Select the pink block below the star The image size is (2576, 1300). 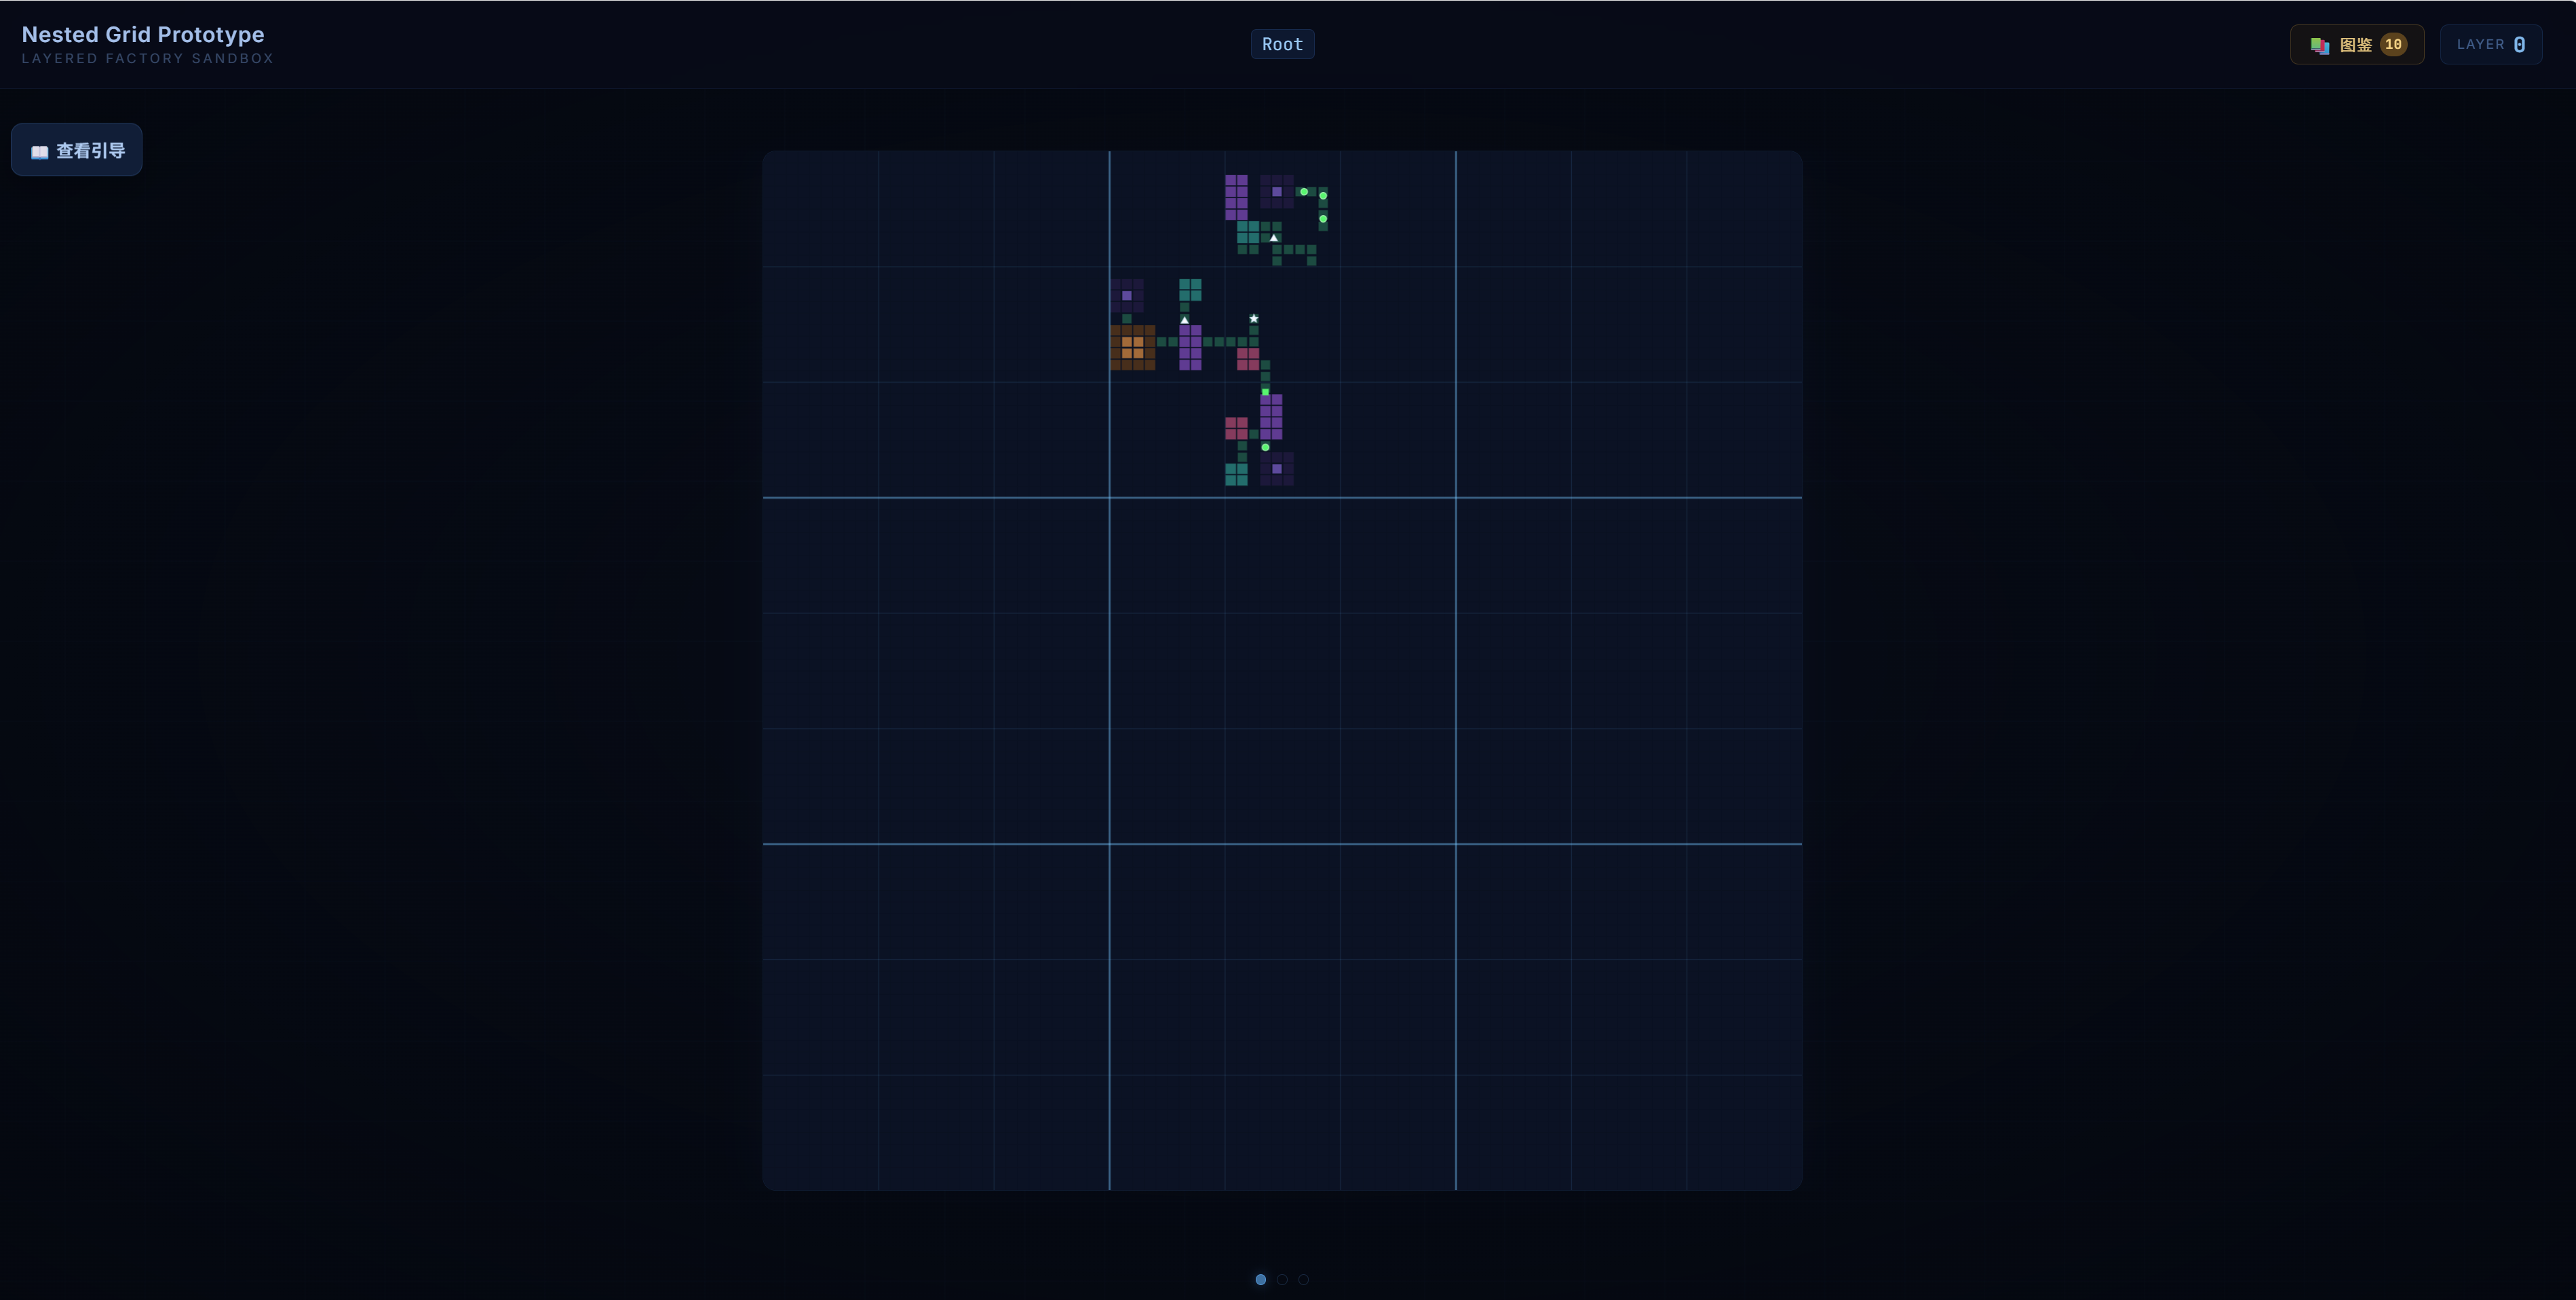[x=1247, y=359]
